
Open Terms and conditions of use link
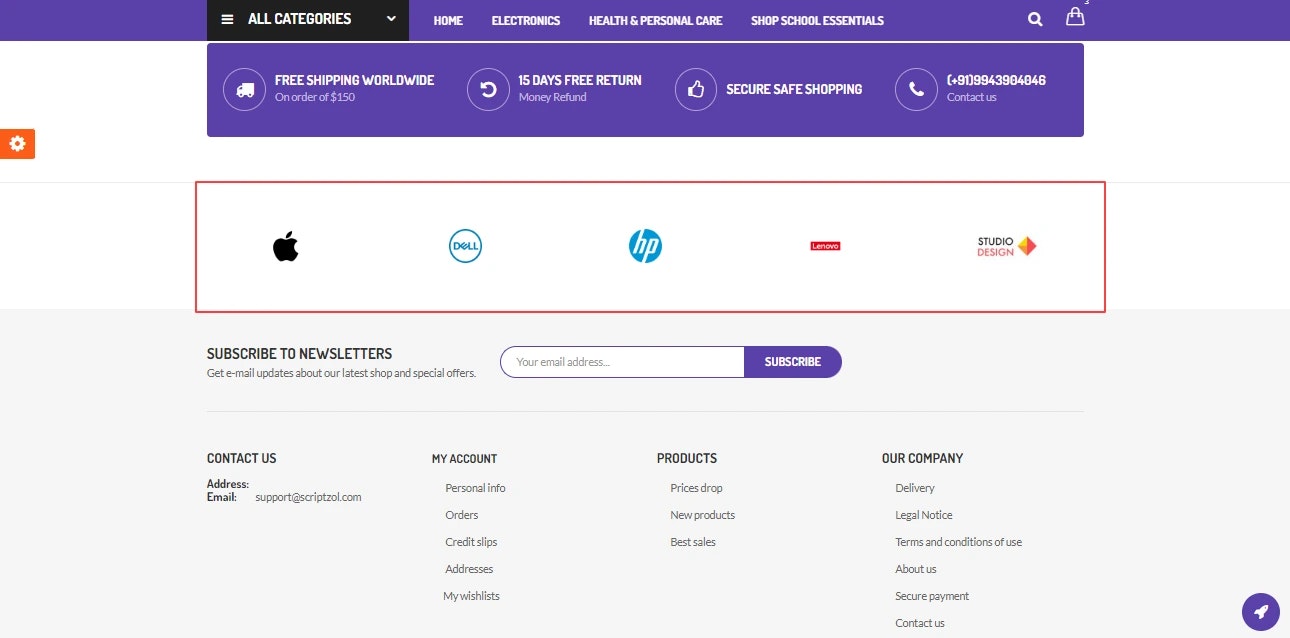958,542
